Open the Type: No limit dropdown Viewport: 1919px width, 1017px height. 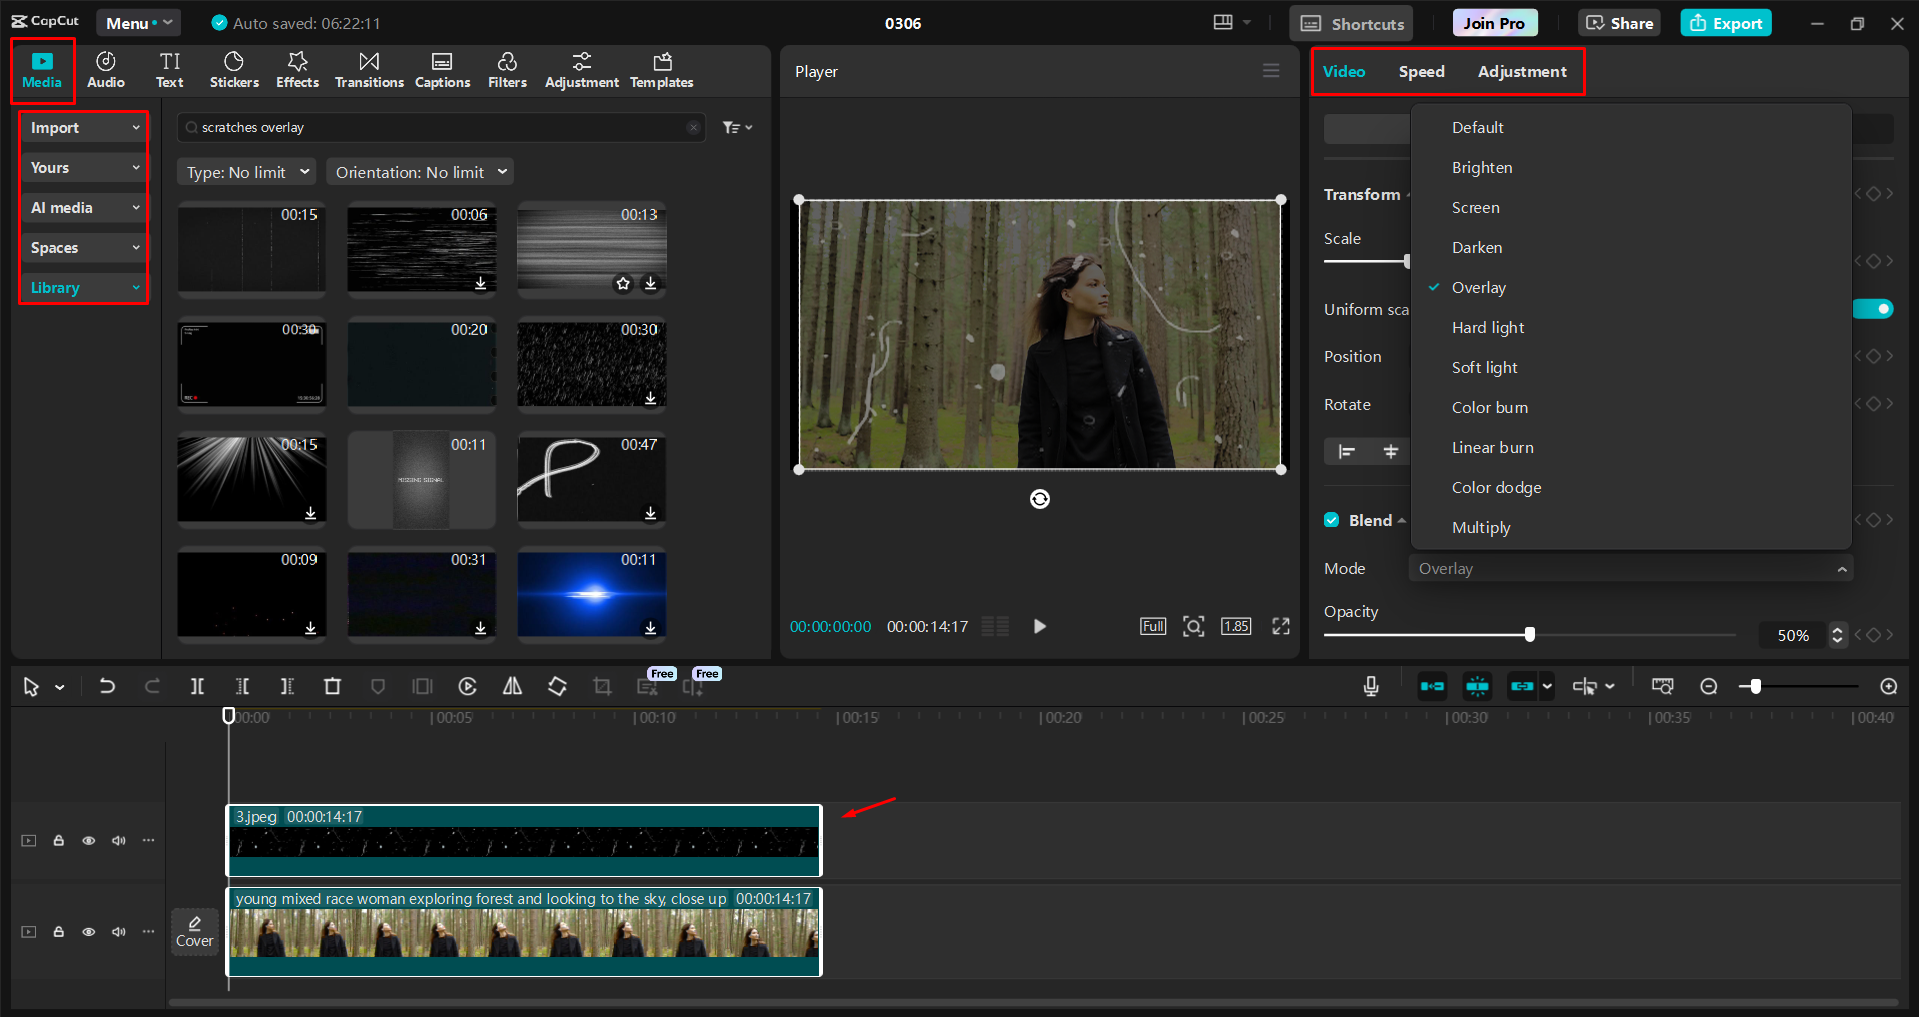click(x=246, y=171)
